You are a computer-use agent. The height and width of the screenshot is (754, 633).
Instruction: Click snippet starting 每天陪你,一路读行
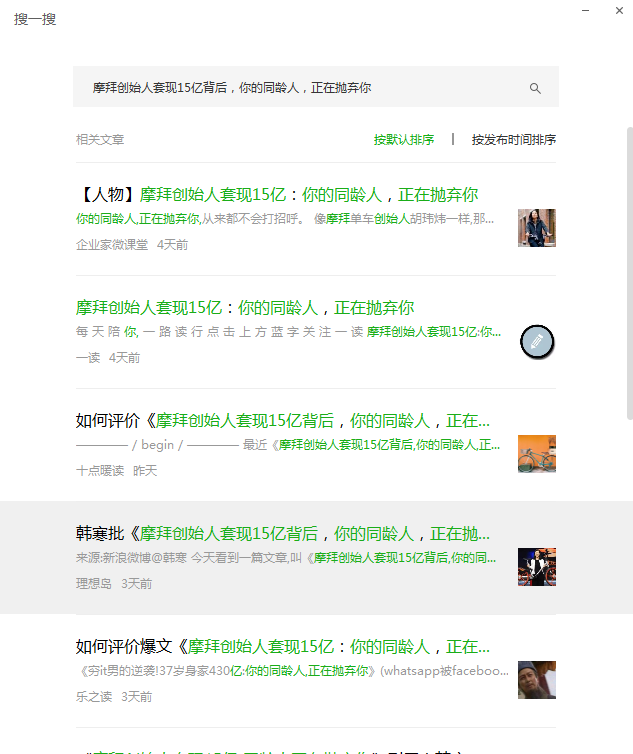288,332
